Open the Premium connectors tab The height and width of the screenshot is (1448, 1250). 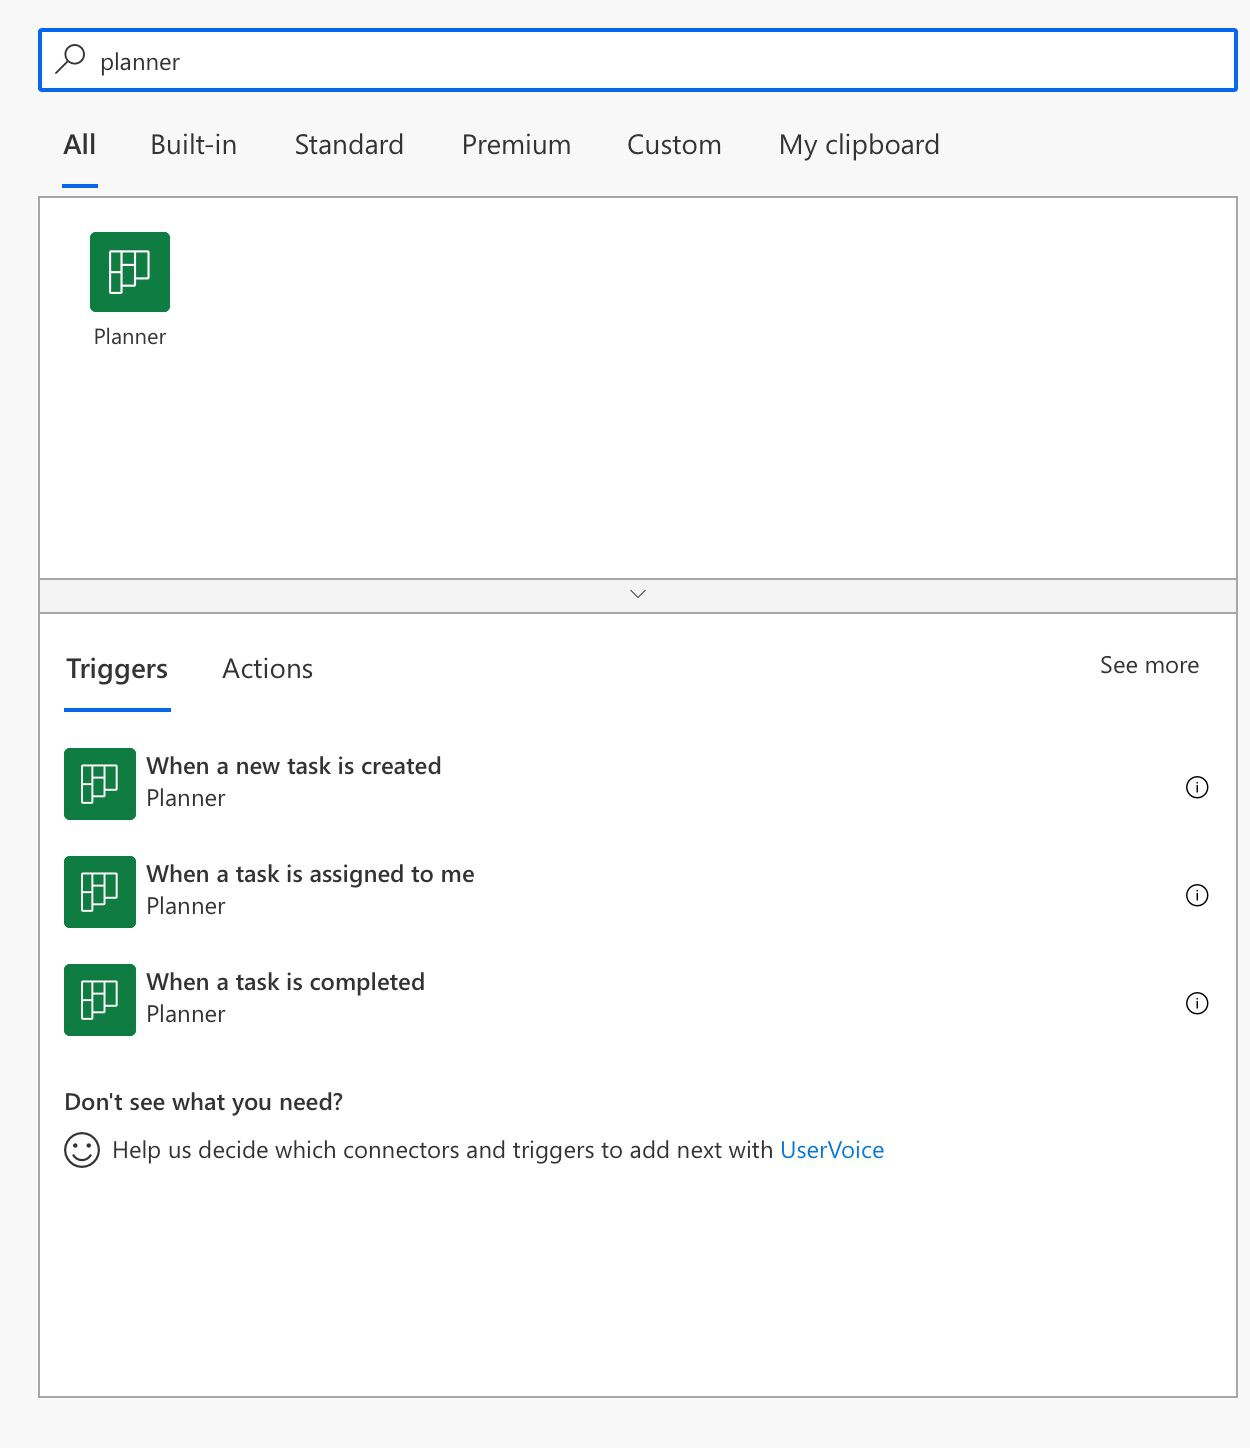tap(516, 145)
